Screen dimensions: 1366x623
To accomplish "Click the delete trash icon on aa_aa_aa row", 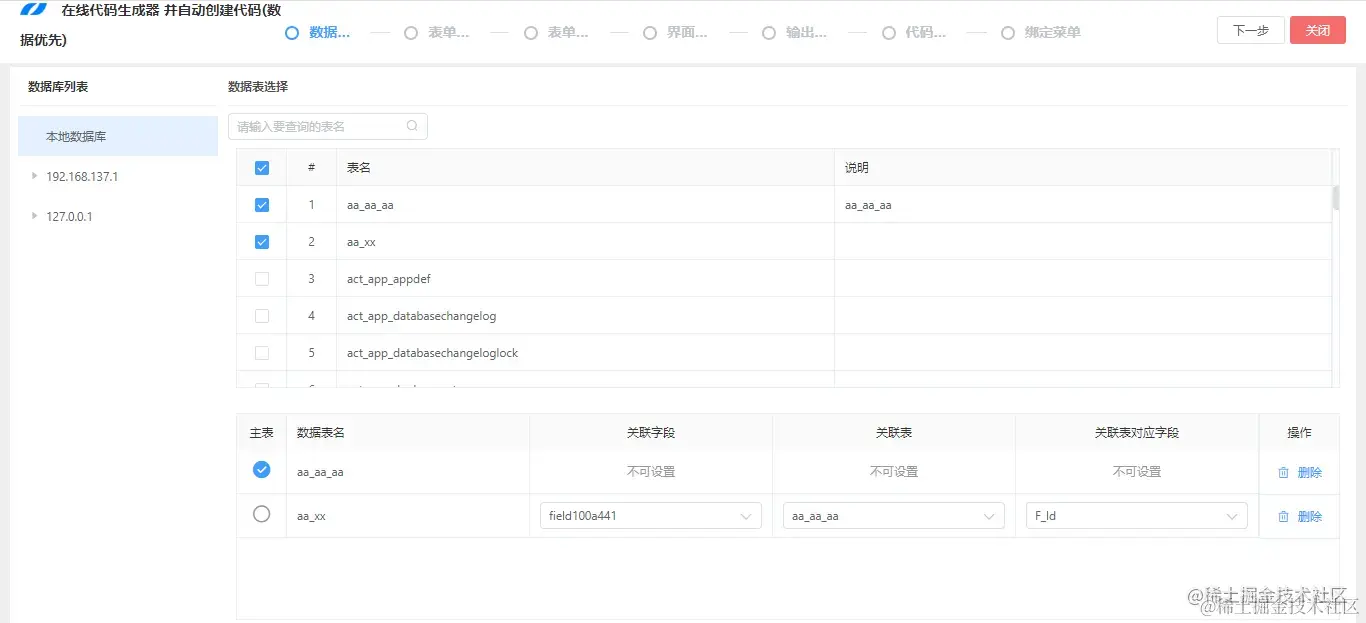I will pyautogui.click(x=1284, y=471).
